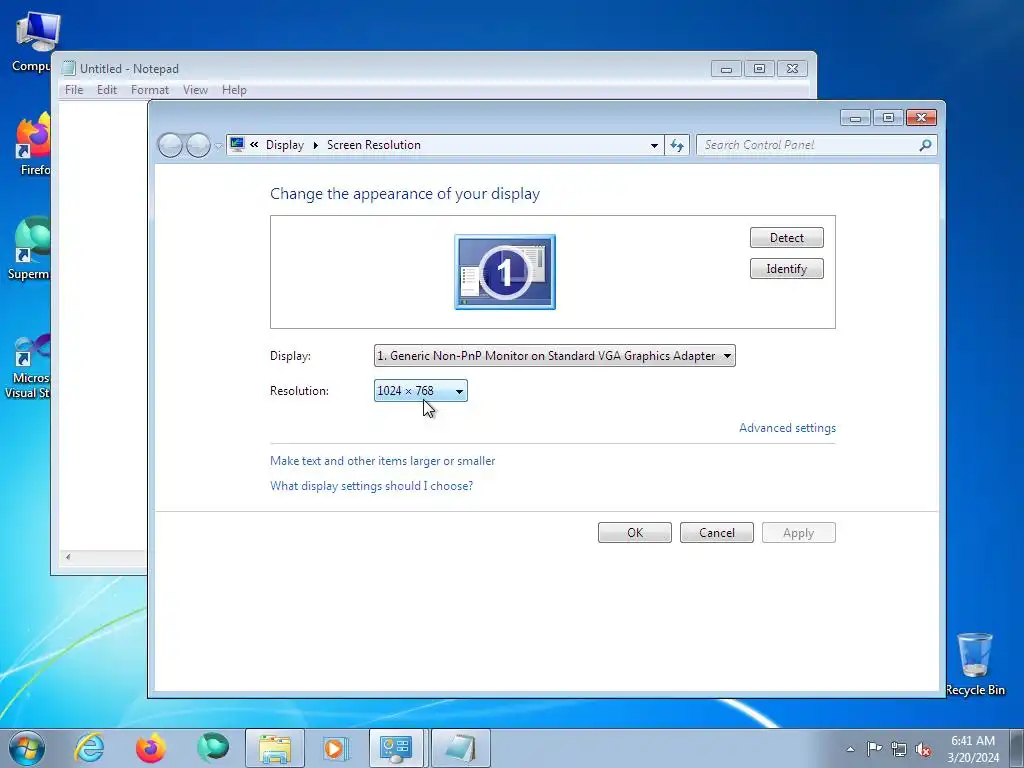Open Windows Explorer from taskbar
This screenshot has height=768, width=1024.
pyautogui.click(x=275, y=748)
